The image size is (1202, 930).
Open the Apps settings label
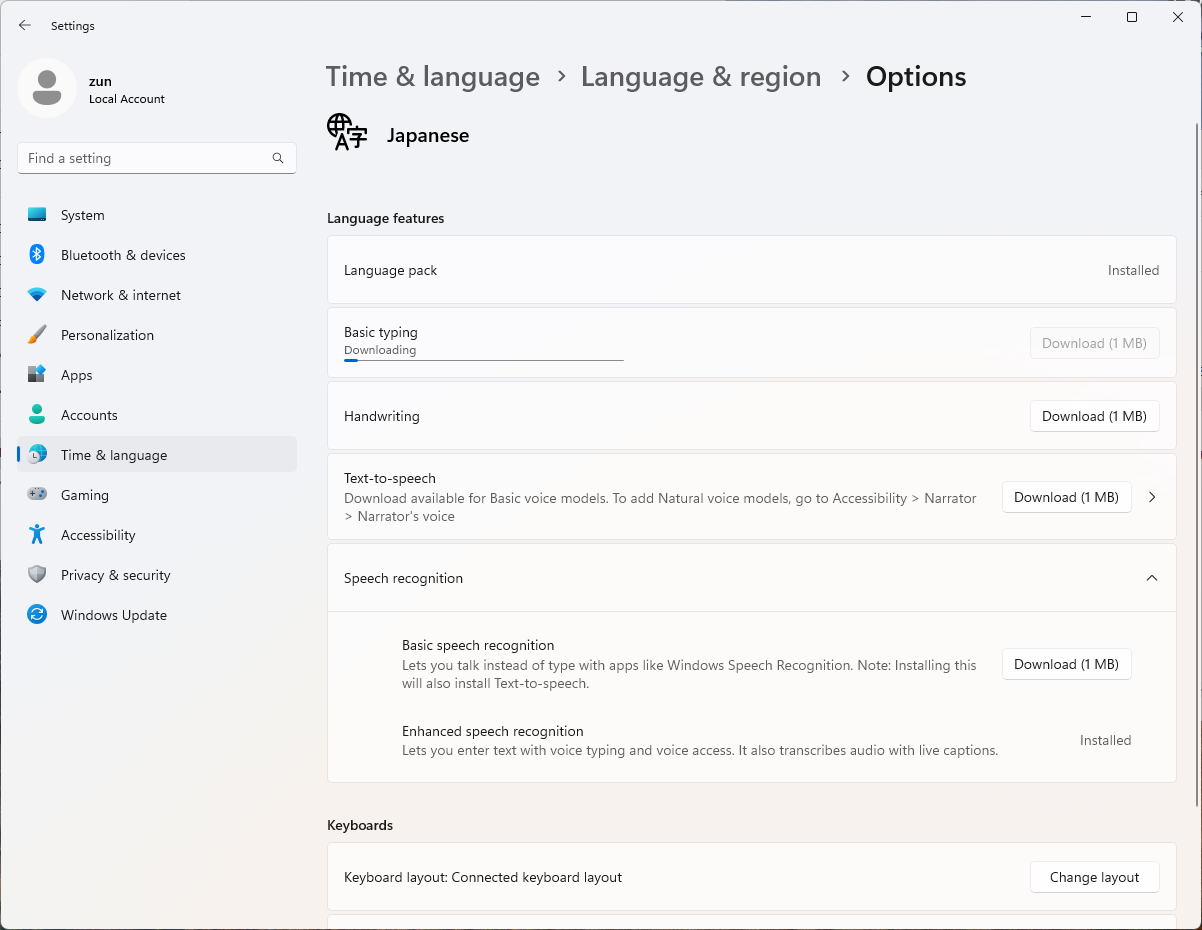[x=76, y=375]
